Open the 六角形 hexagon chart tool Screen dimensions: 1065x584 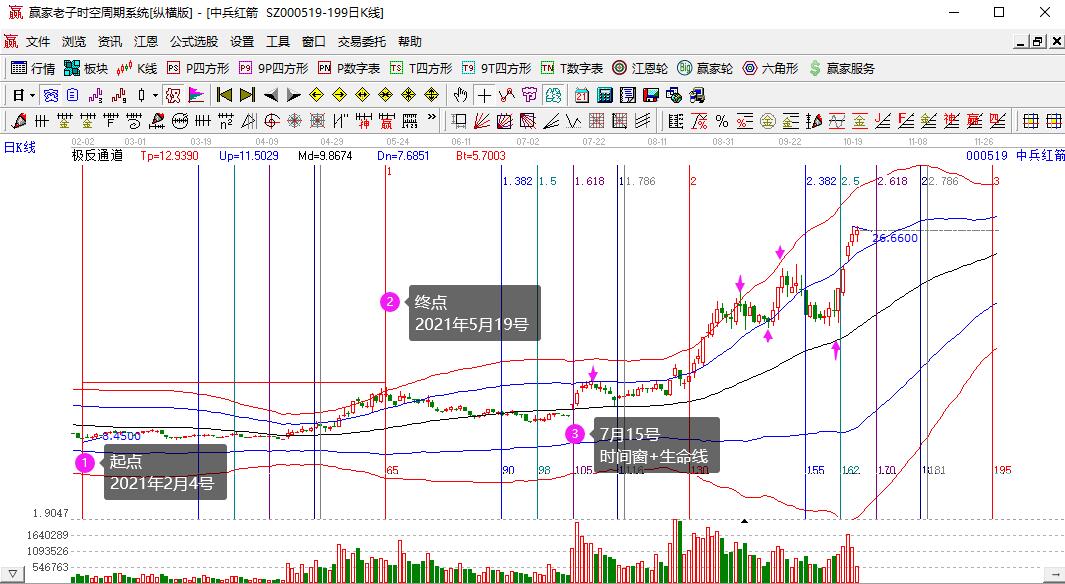pos(770,68)
